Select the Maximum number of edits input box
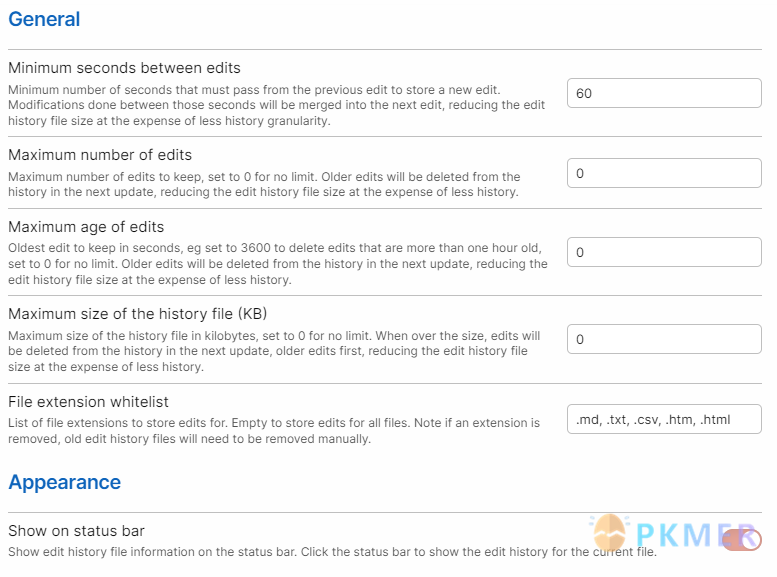Screen dimensions: 777x577 pos(664,173)
